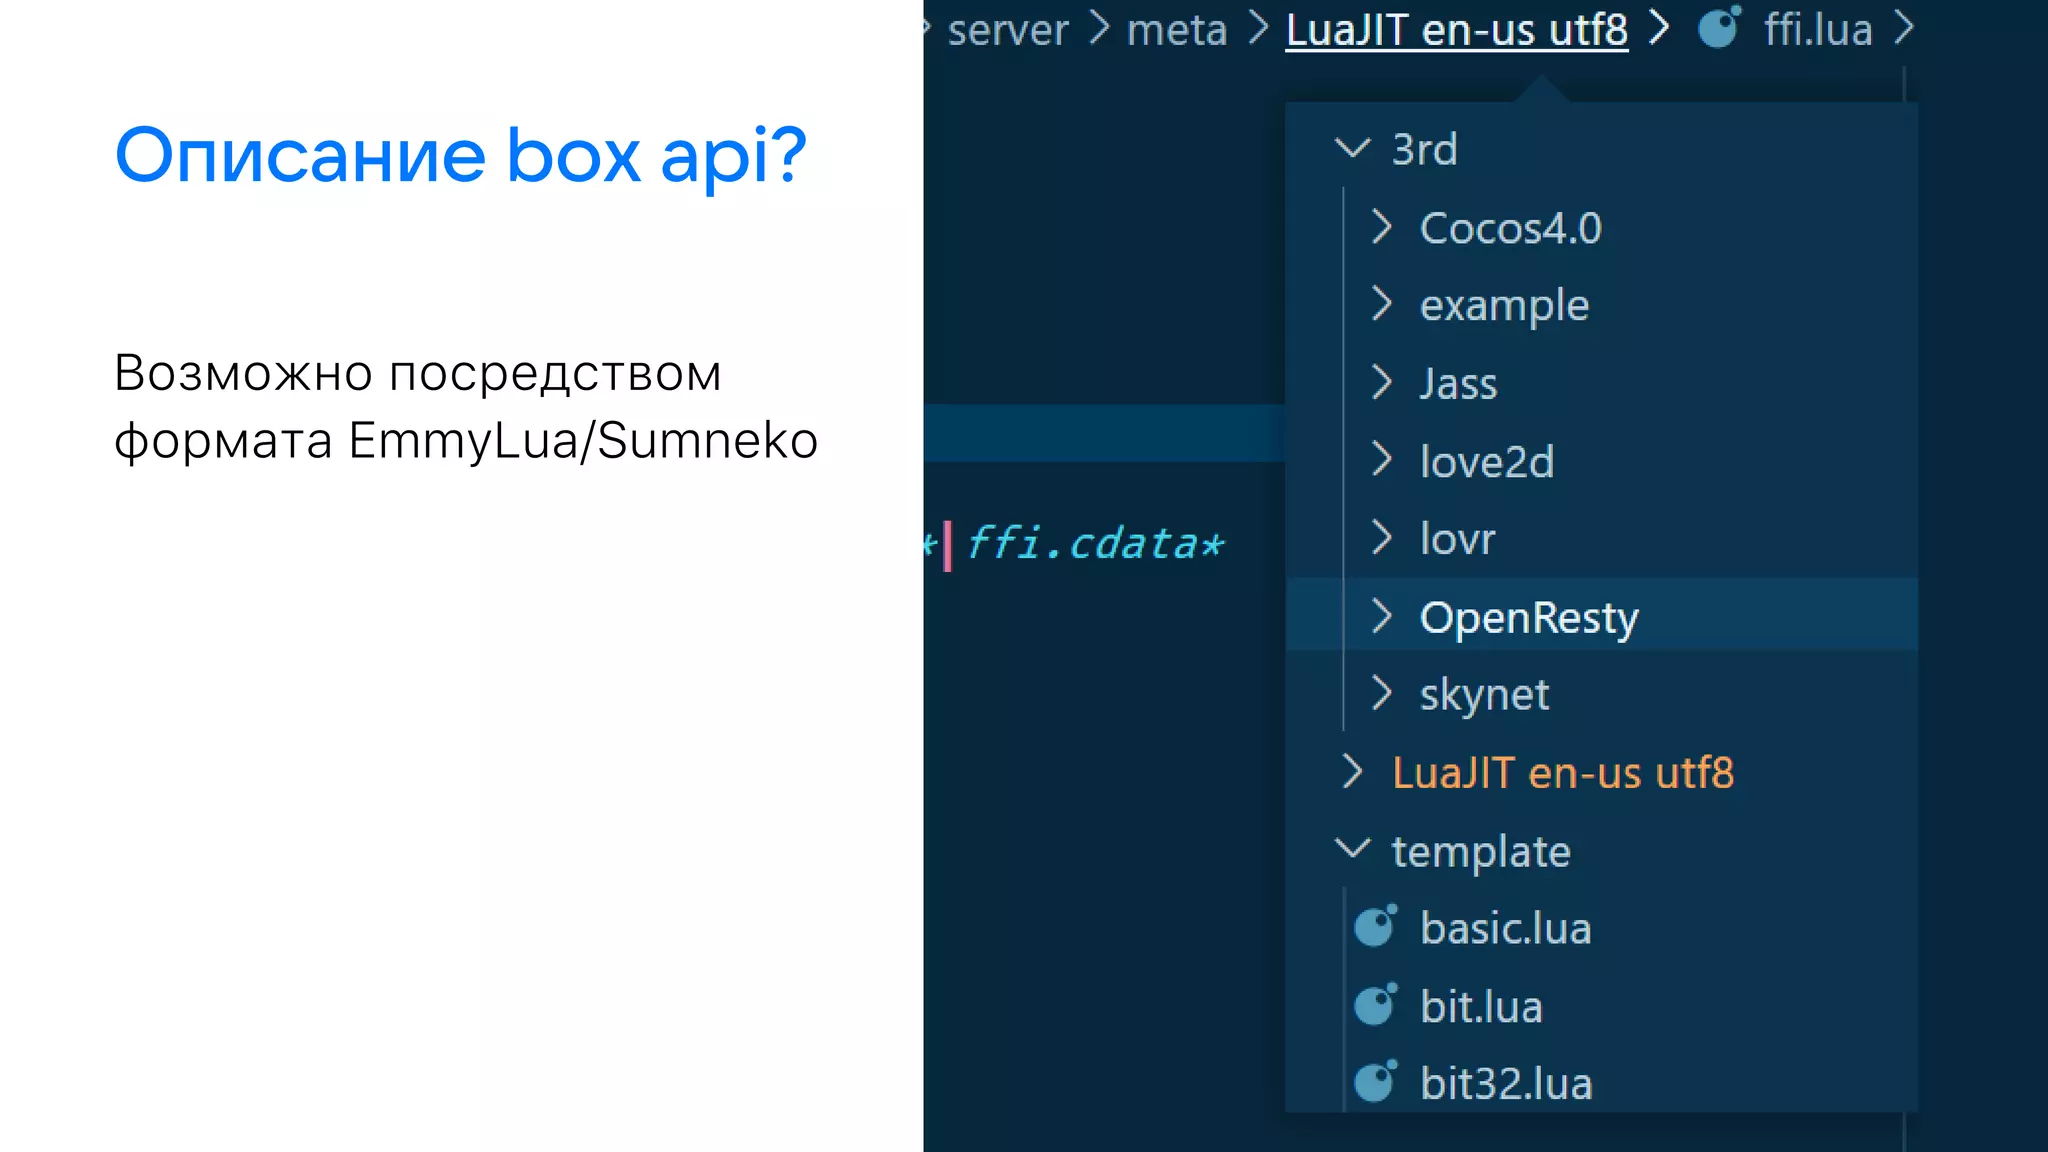Click the meta breadcrumb segment
Screen dimensions: 2048x1152
tap(1176, 30)
